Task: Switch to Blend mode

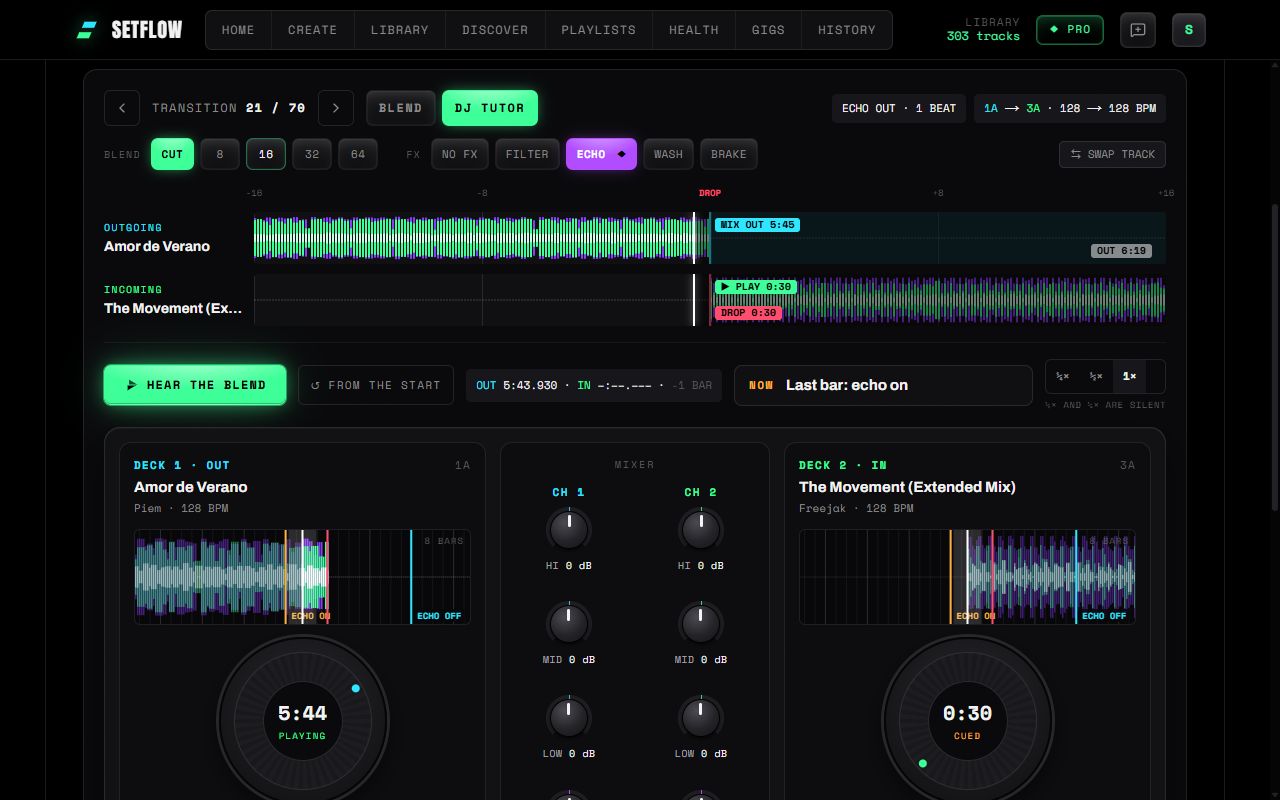Action: tap(401, 108)
